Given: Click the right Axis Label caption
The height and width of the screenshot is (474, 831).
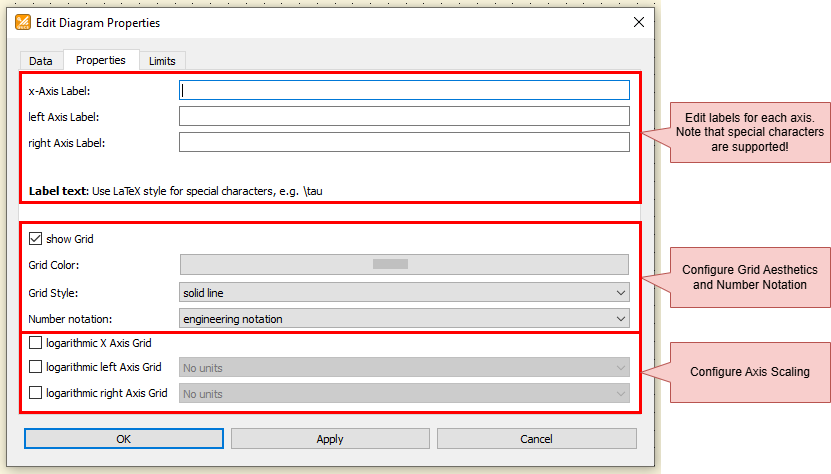Looking at the screenshot, I should 67,143.
